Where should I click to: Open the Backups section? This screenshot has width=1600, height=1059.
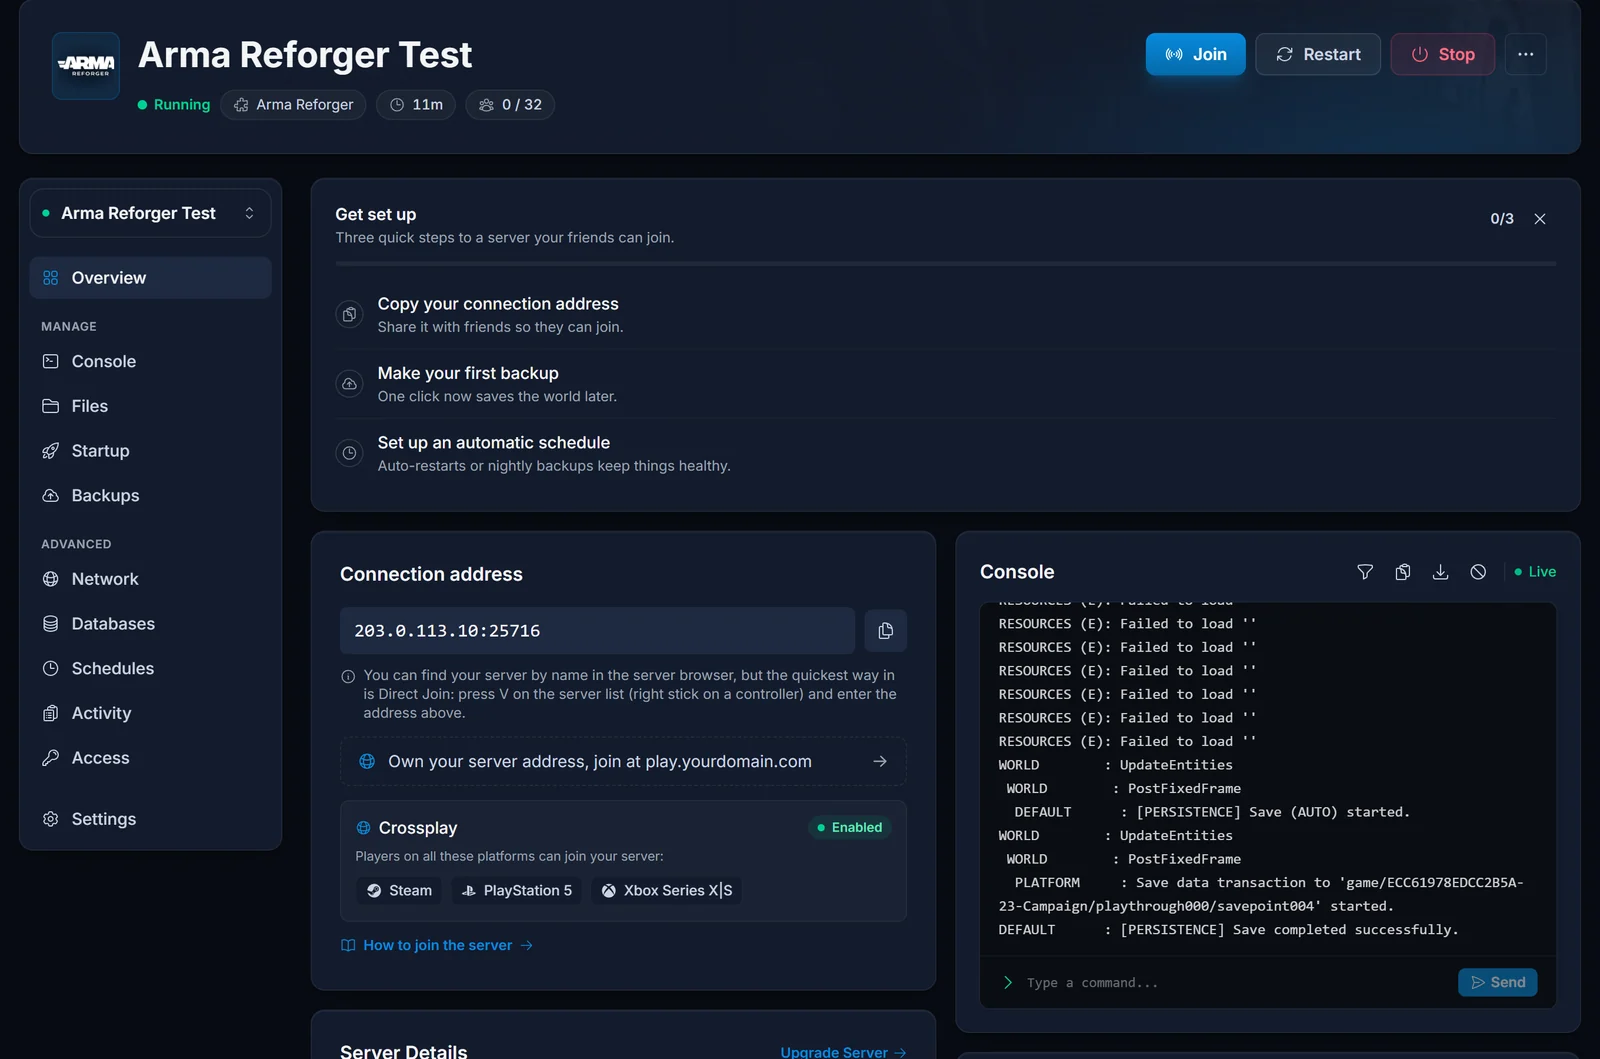point(150,496)
